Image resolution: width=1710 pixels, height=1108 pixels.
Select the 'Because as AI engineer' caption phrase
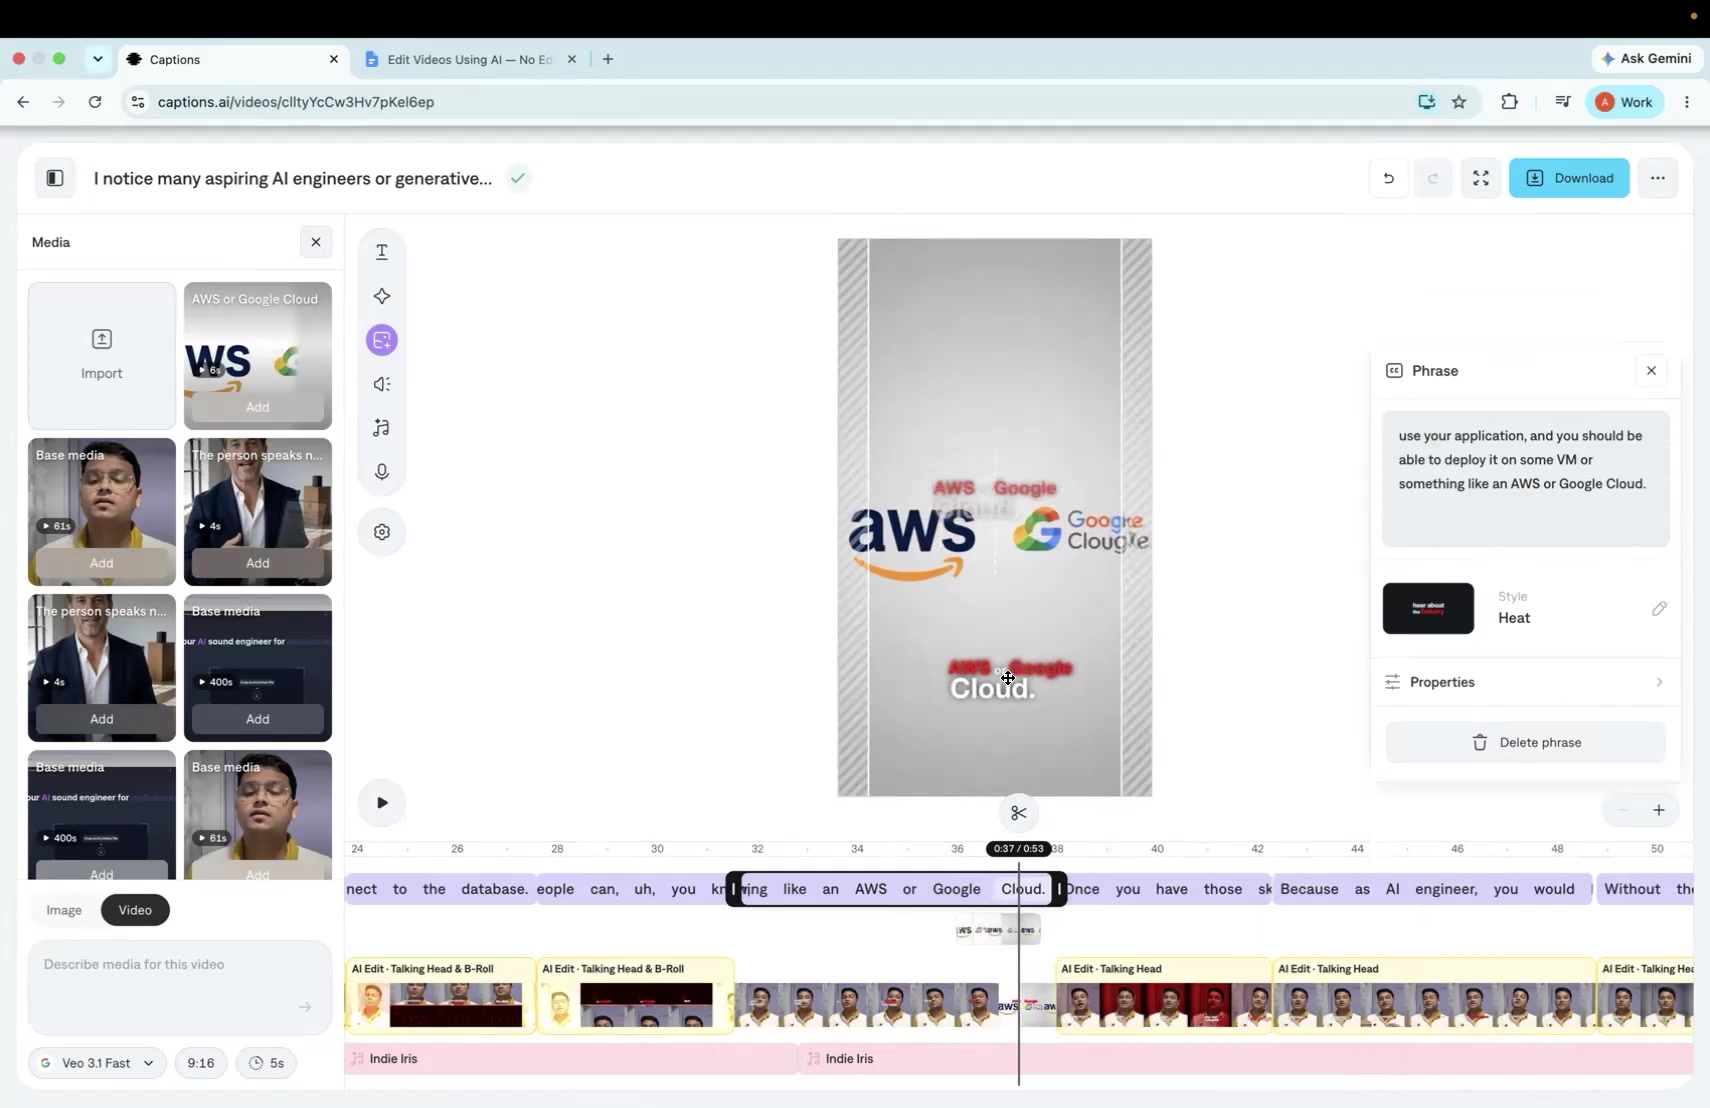pos(1432,889)
